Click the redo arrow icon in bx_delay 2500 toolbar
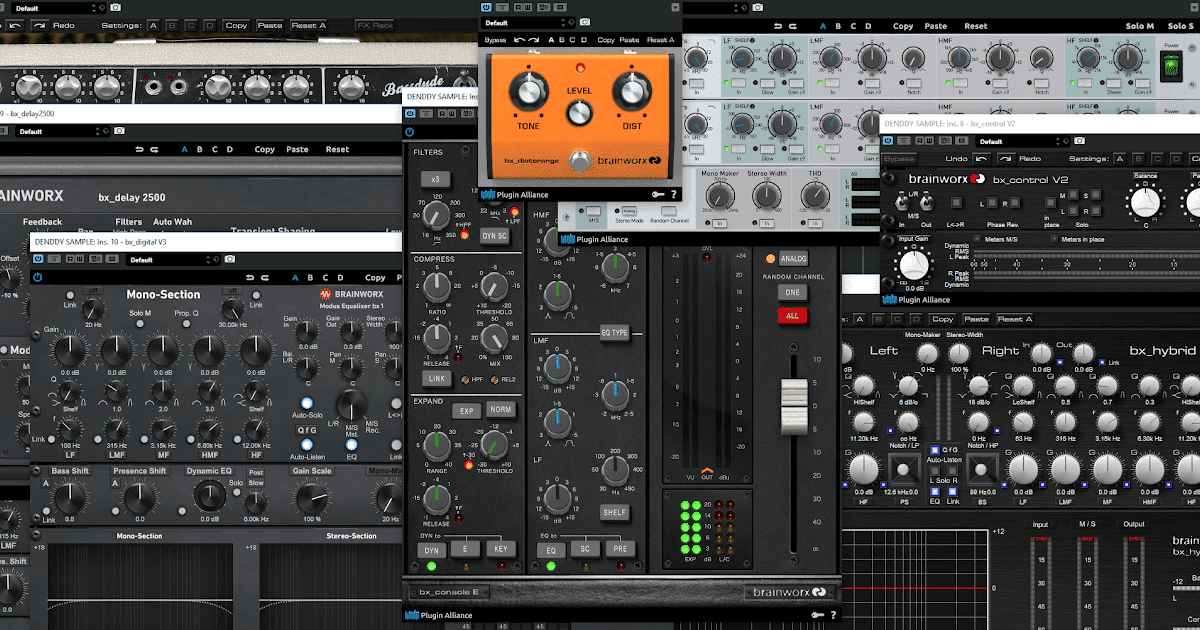1200x630 pixels. tap(155, 150)
